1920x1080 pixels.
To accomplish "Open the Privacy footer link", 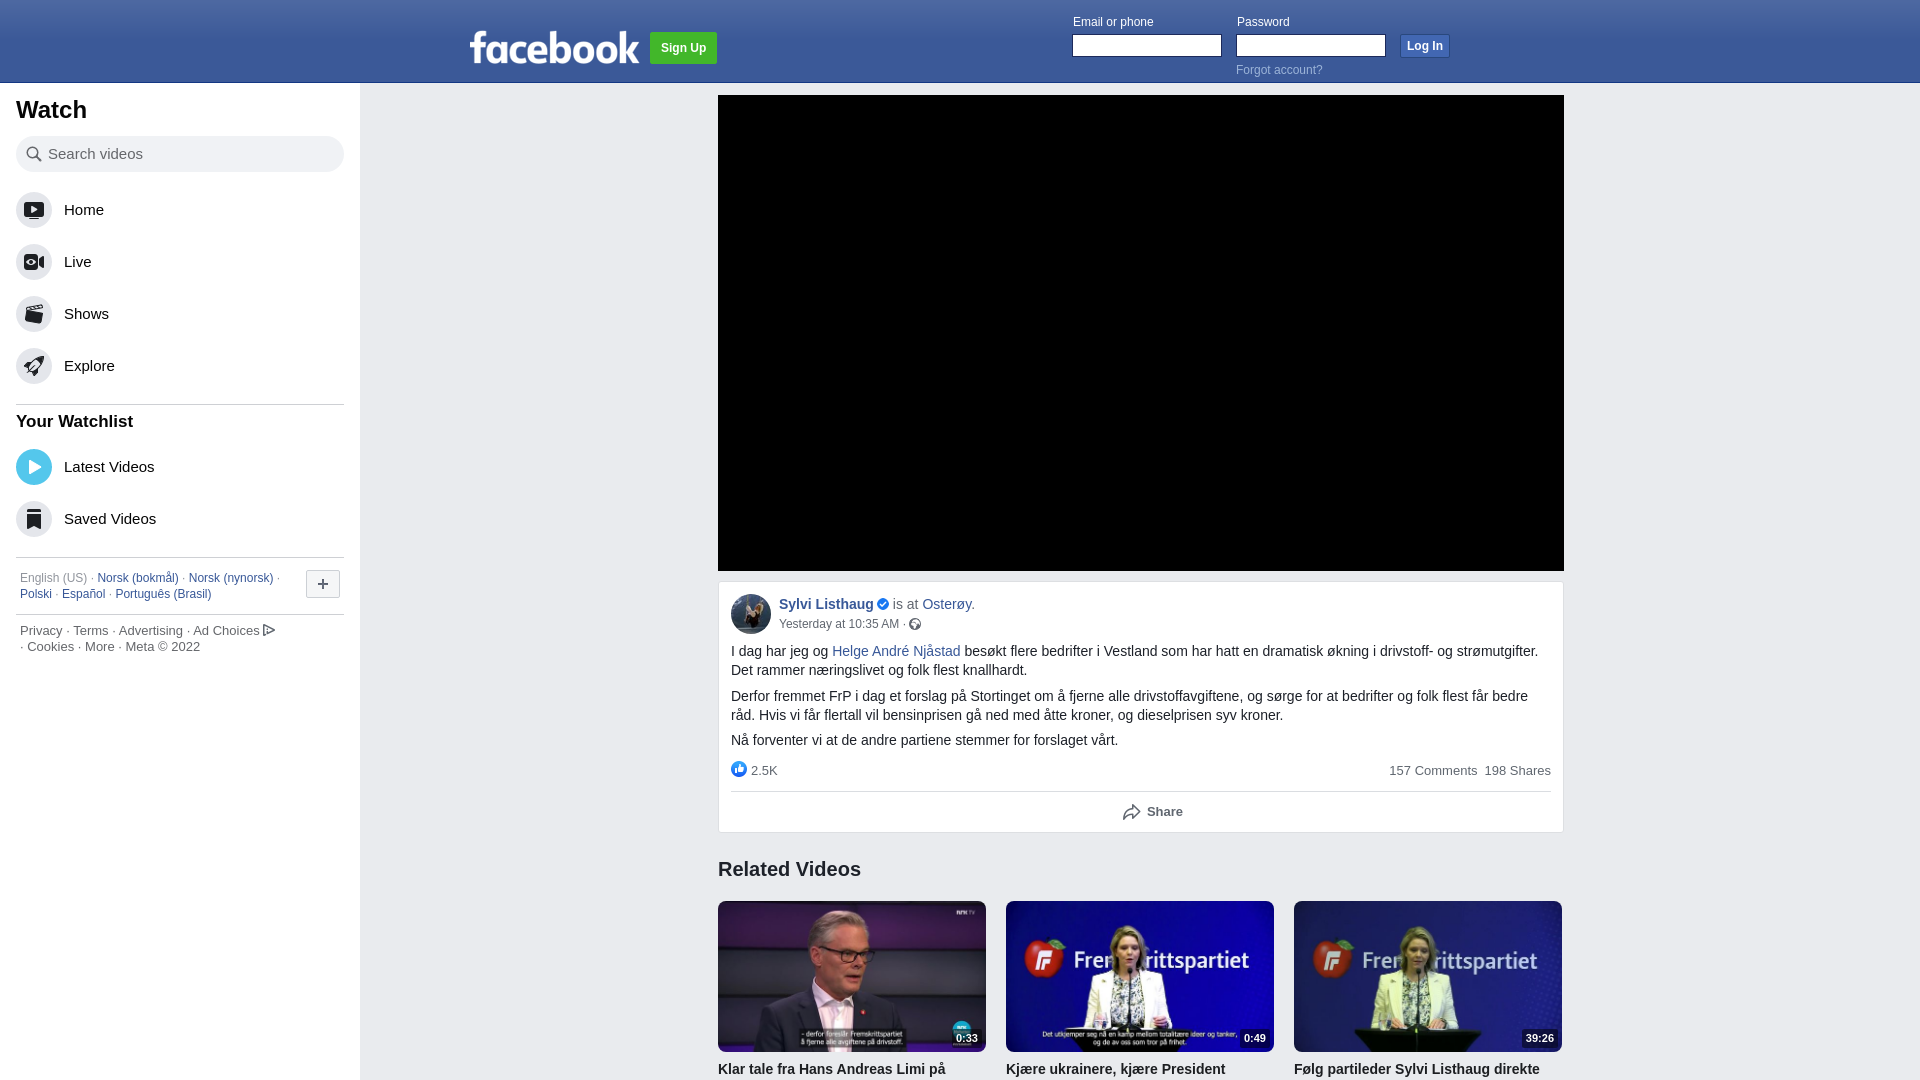I will tap(41, 631).
